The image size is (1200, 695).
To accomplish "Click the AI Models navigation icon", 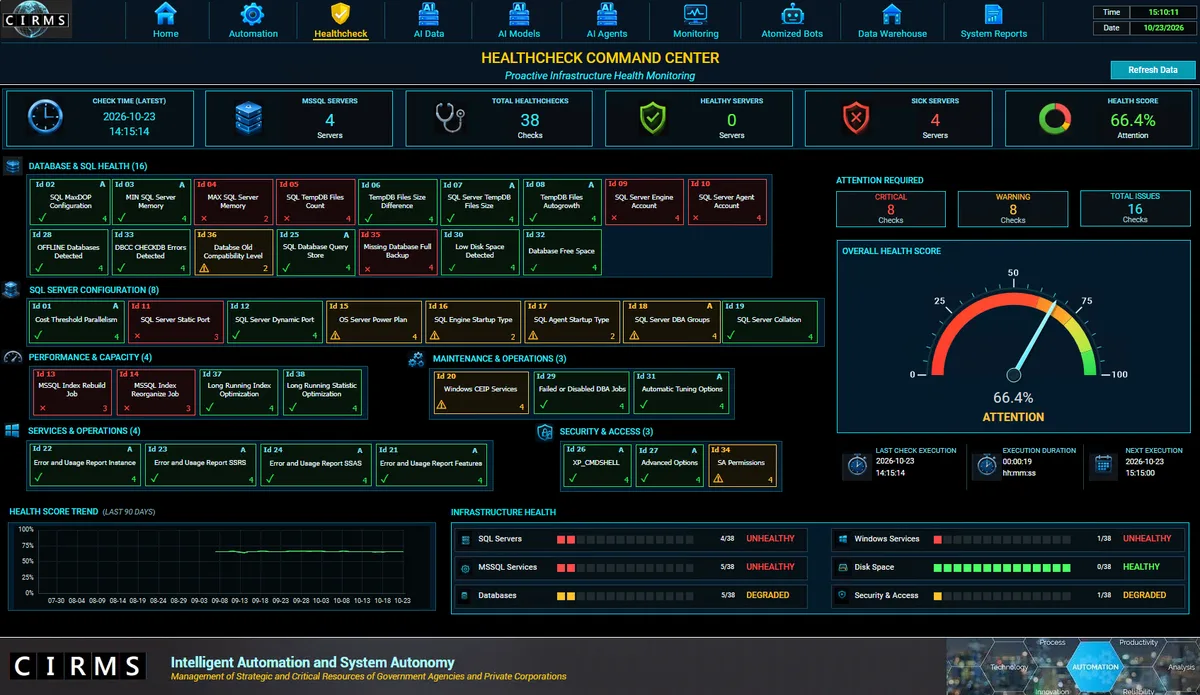I will coord(518,14).
